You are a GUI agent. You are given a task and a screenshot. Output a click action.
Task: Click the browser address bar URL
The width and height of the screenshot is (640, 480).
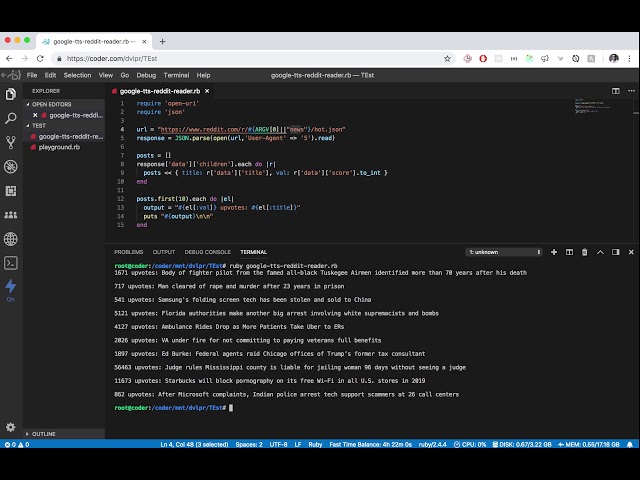click(112, 58)
